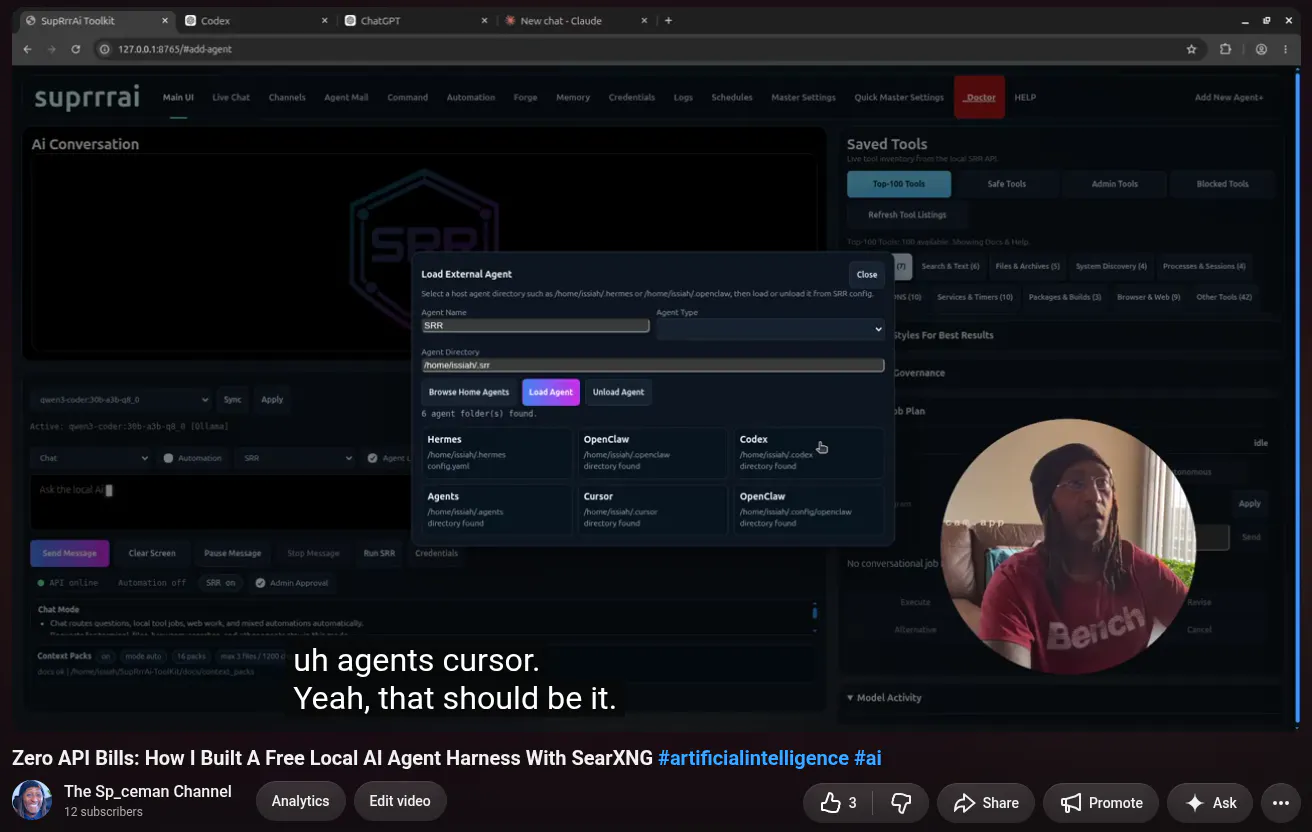Switch to the Codex browser tab
The image size is (1312, 832).
257,20
